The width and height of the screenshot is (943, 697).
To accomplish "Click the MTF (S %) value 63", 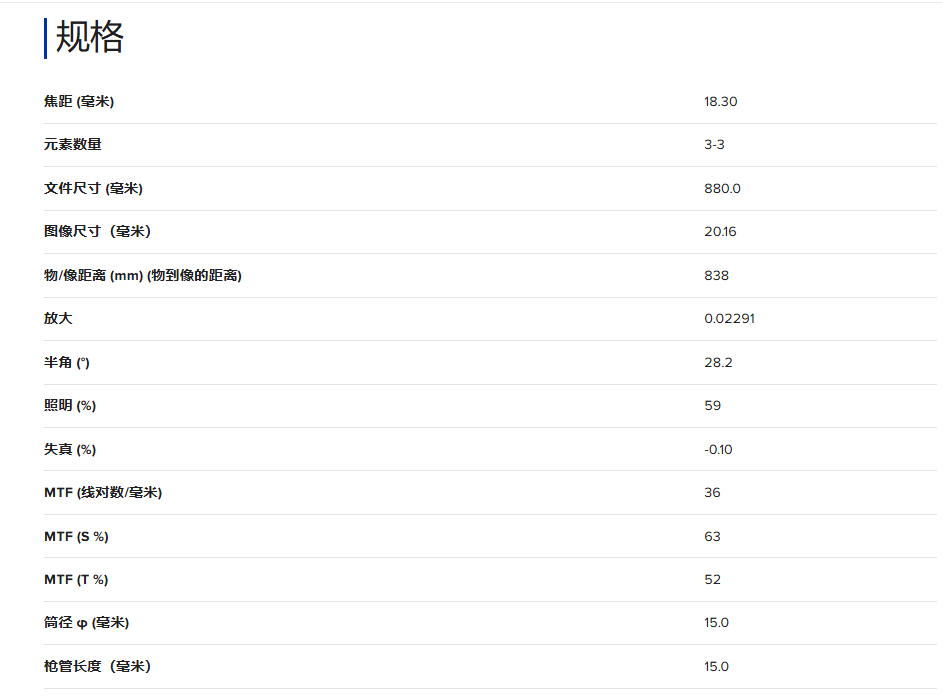I will [712, 536].
